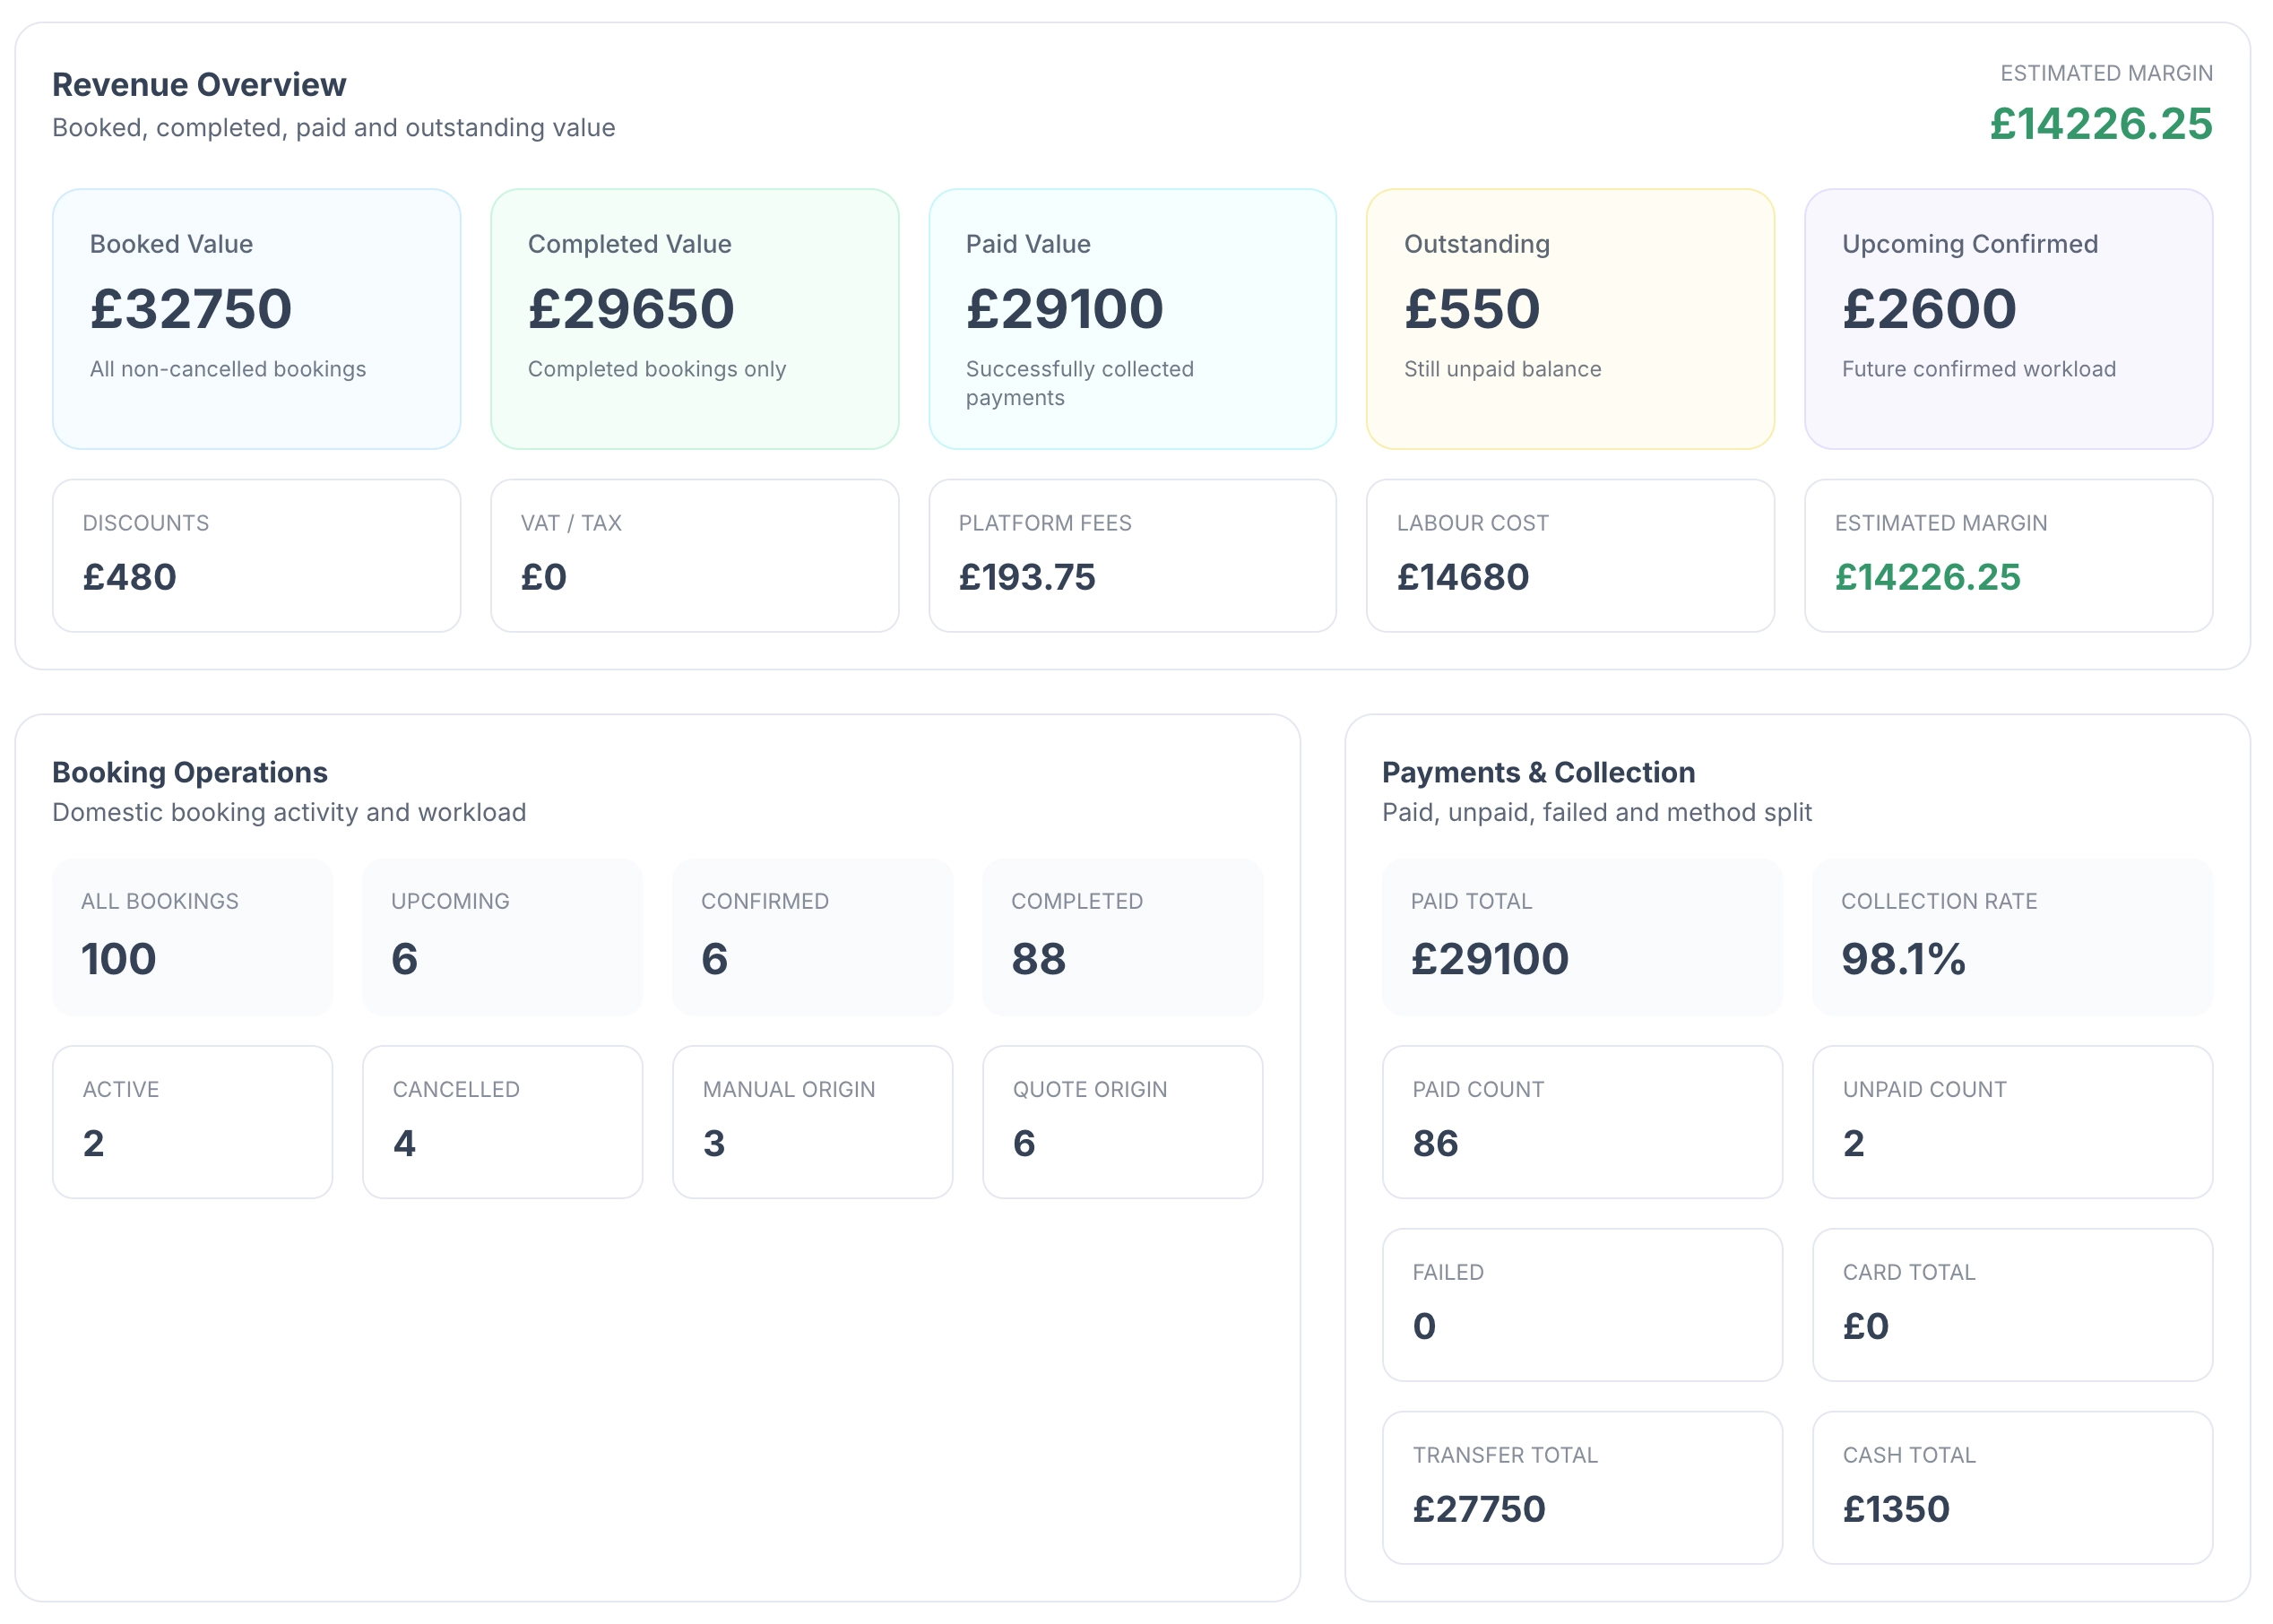This screenshot has height=1624, width=2273.
Task: Click the Labour Cost £14680 tile
Action: (x=1569, y=555)
